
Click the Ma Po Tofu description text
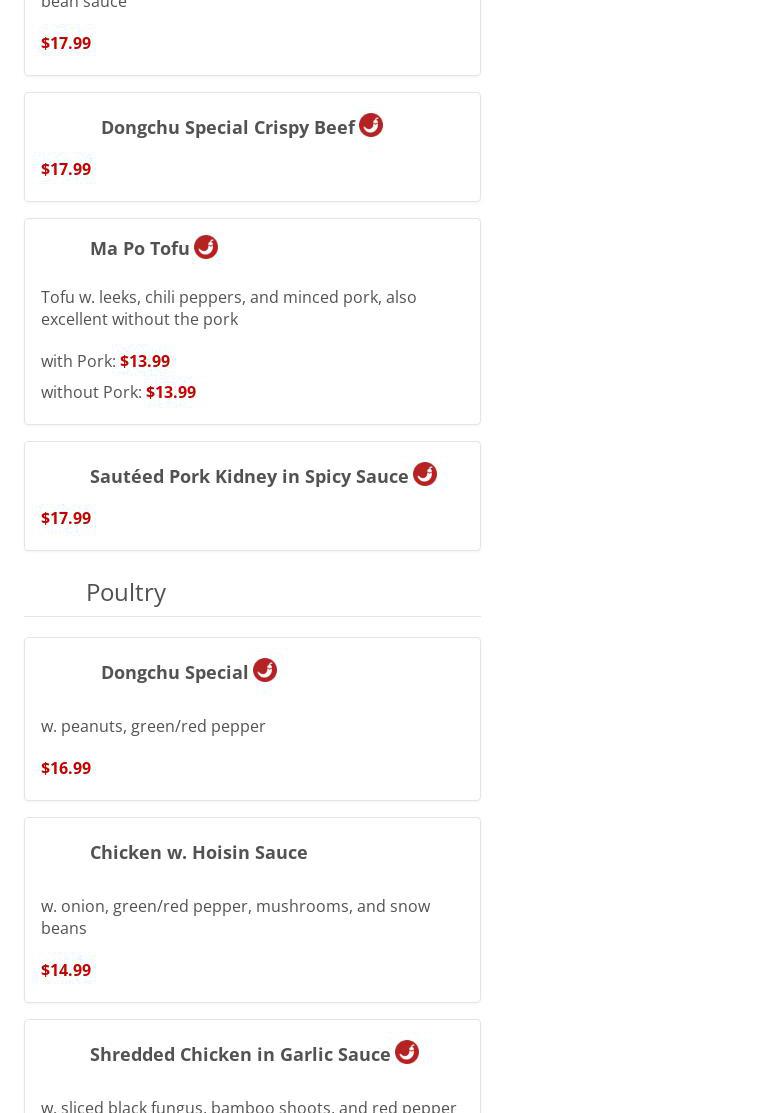(x=228, y=308)
